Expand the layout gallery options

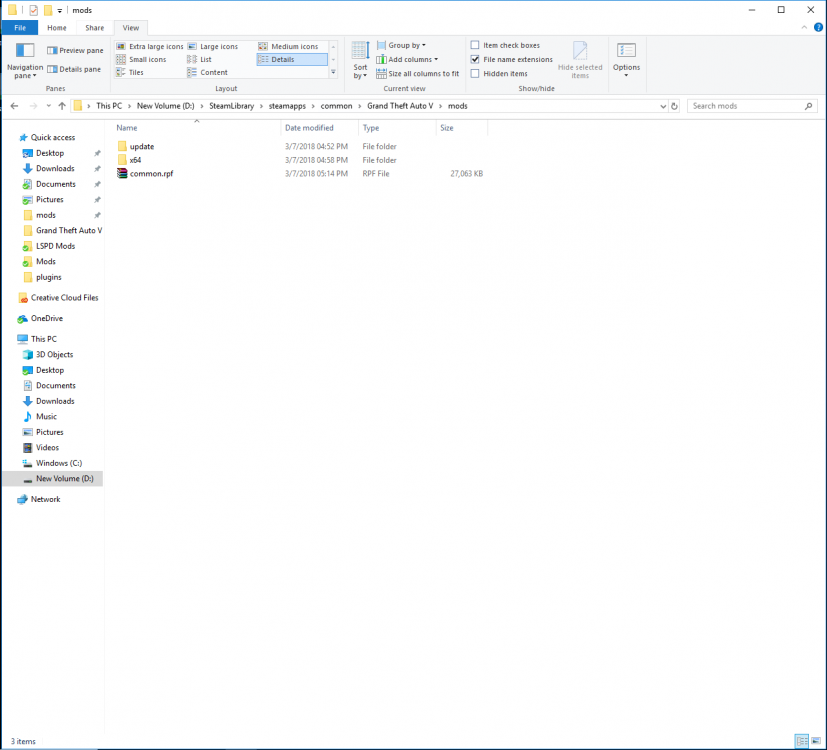click(333, 72)
